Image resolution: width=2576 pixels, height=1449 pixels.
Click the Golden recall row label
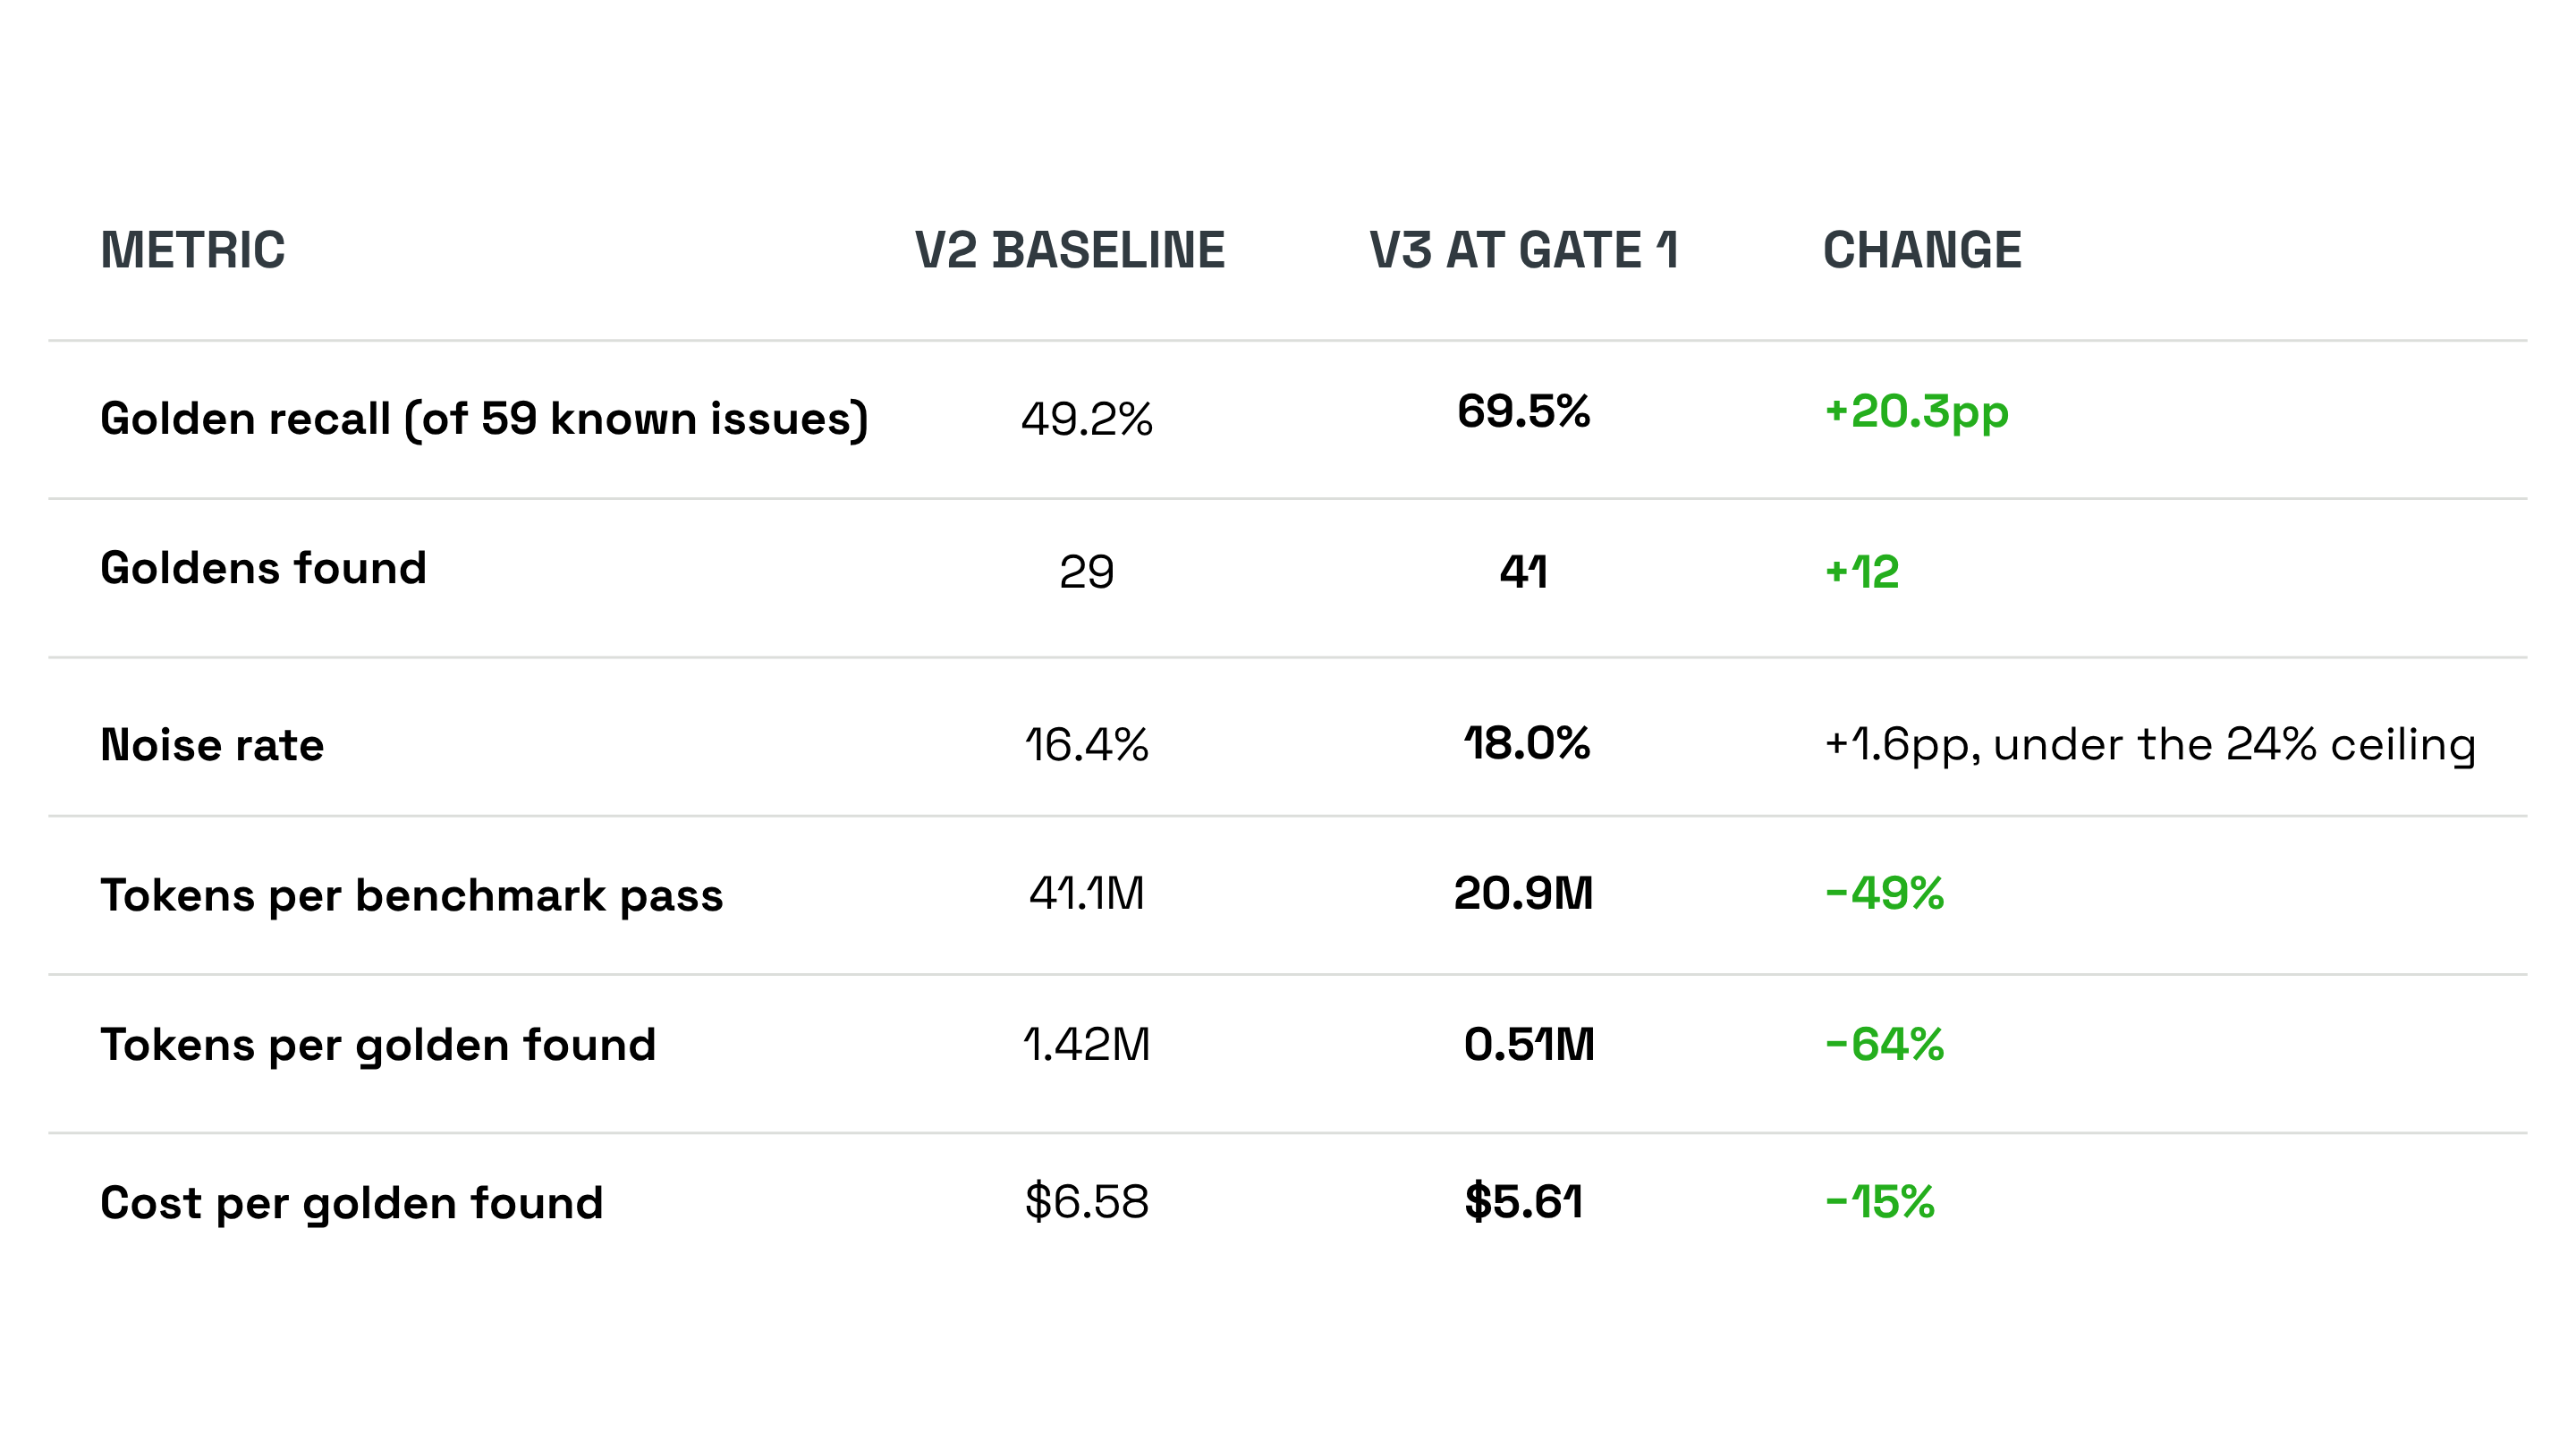484,419
